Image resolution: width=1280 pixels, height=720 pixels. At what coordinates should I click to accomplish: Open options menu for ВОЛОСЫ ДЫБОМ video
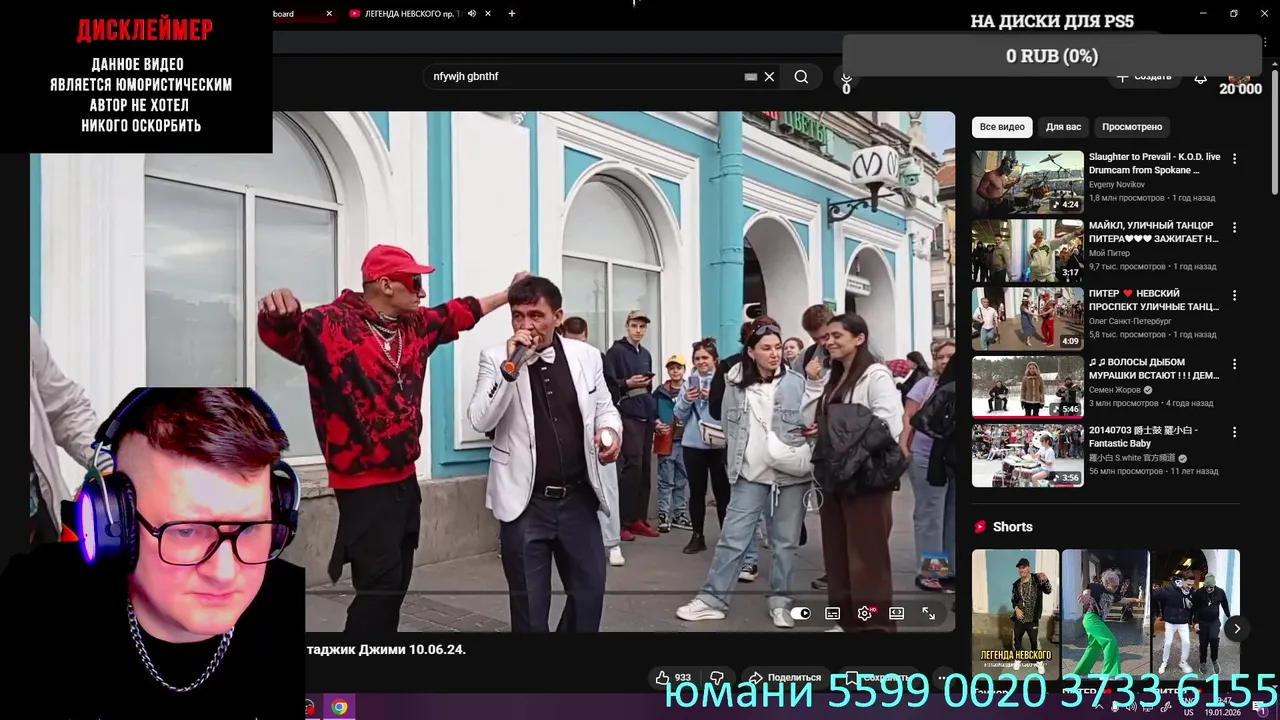[x=1235, y=364]
